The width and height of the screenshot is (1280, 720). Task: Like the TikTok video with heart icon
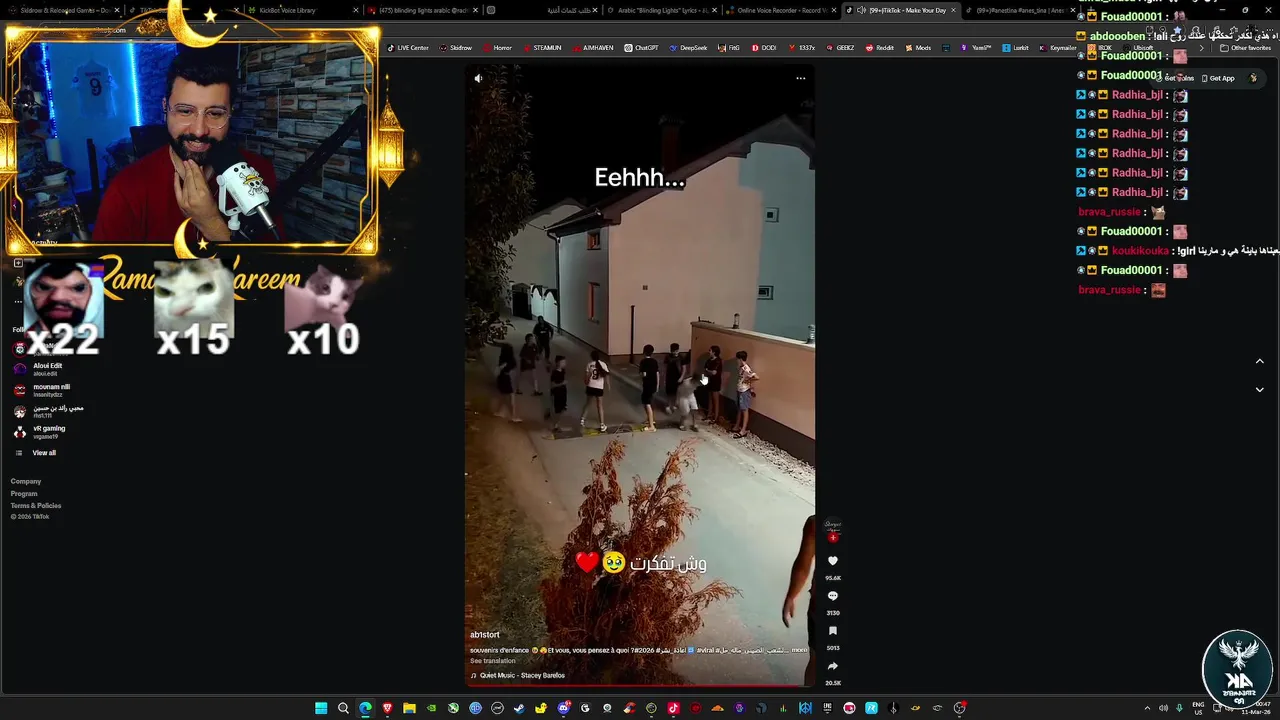(x=833, y=562)
